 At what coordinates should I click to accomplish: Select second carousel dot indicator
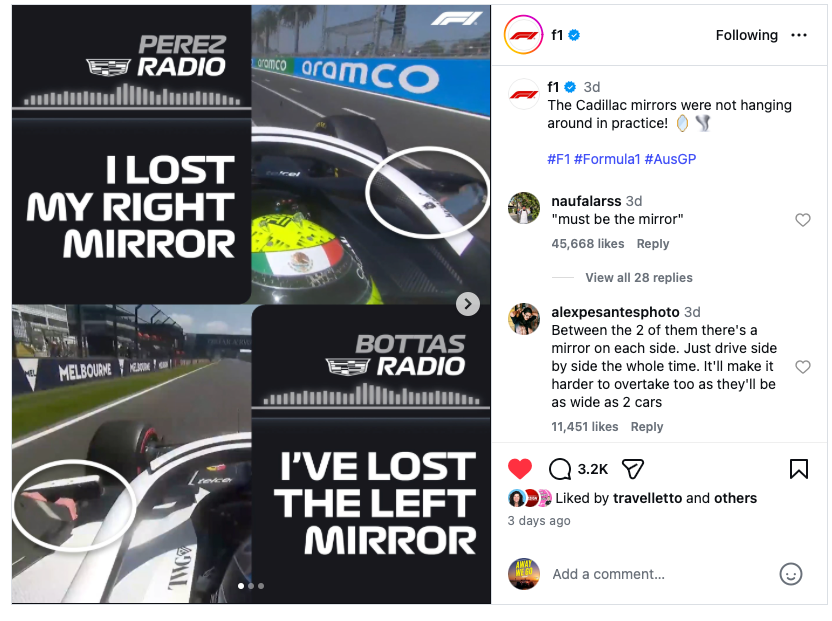251,586
